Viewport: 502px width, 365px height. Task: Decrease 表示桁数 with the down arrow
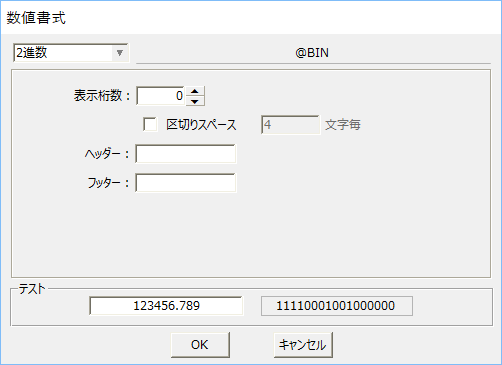(195, 101)
